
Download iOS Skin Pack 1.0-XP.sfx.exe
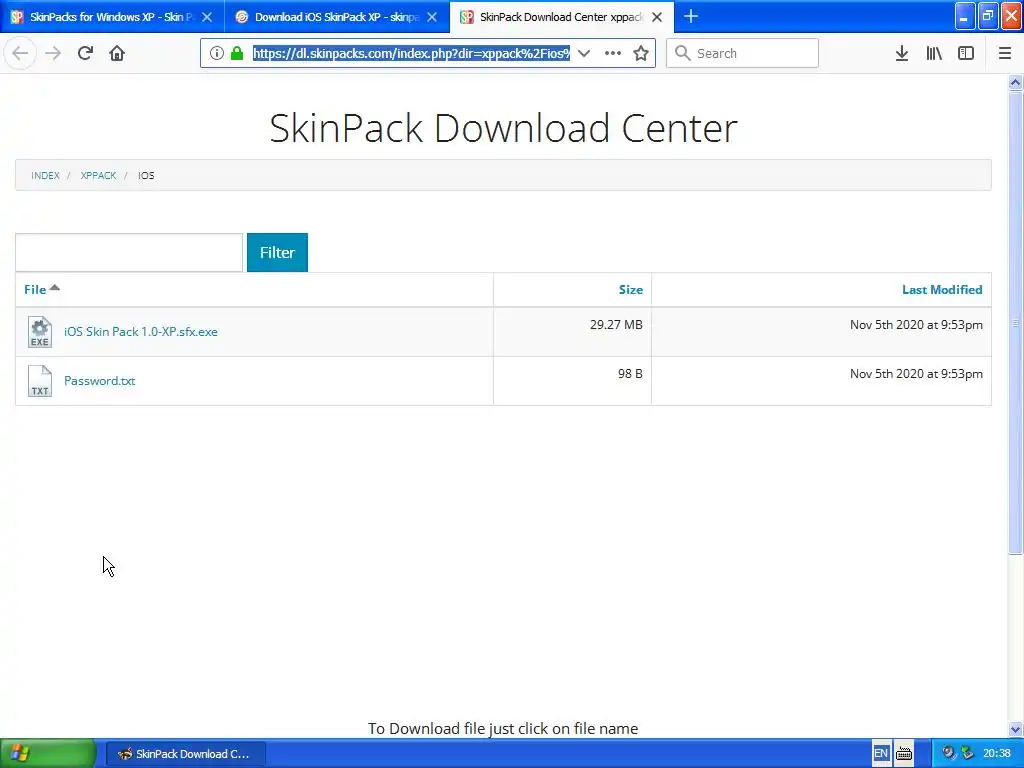(140, 332)
